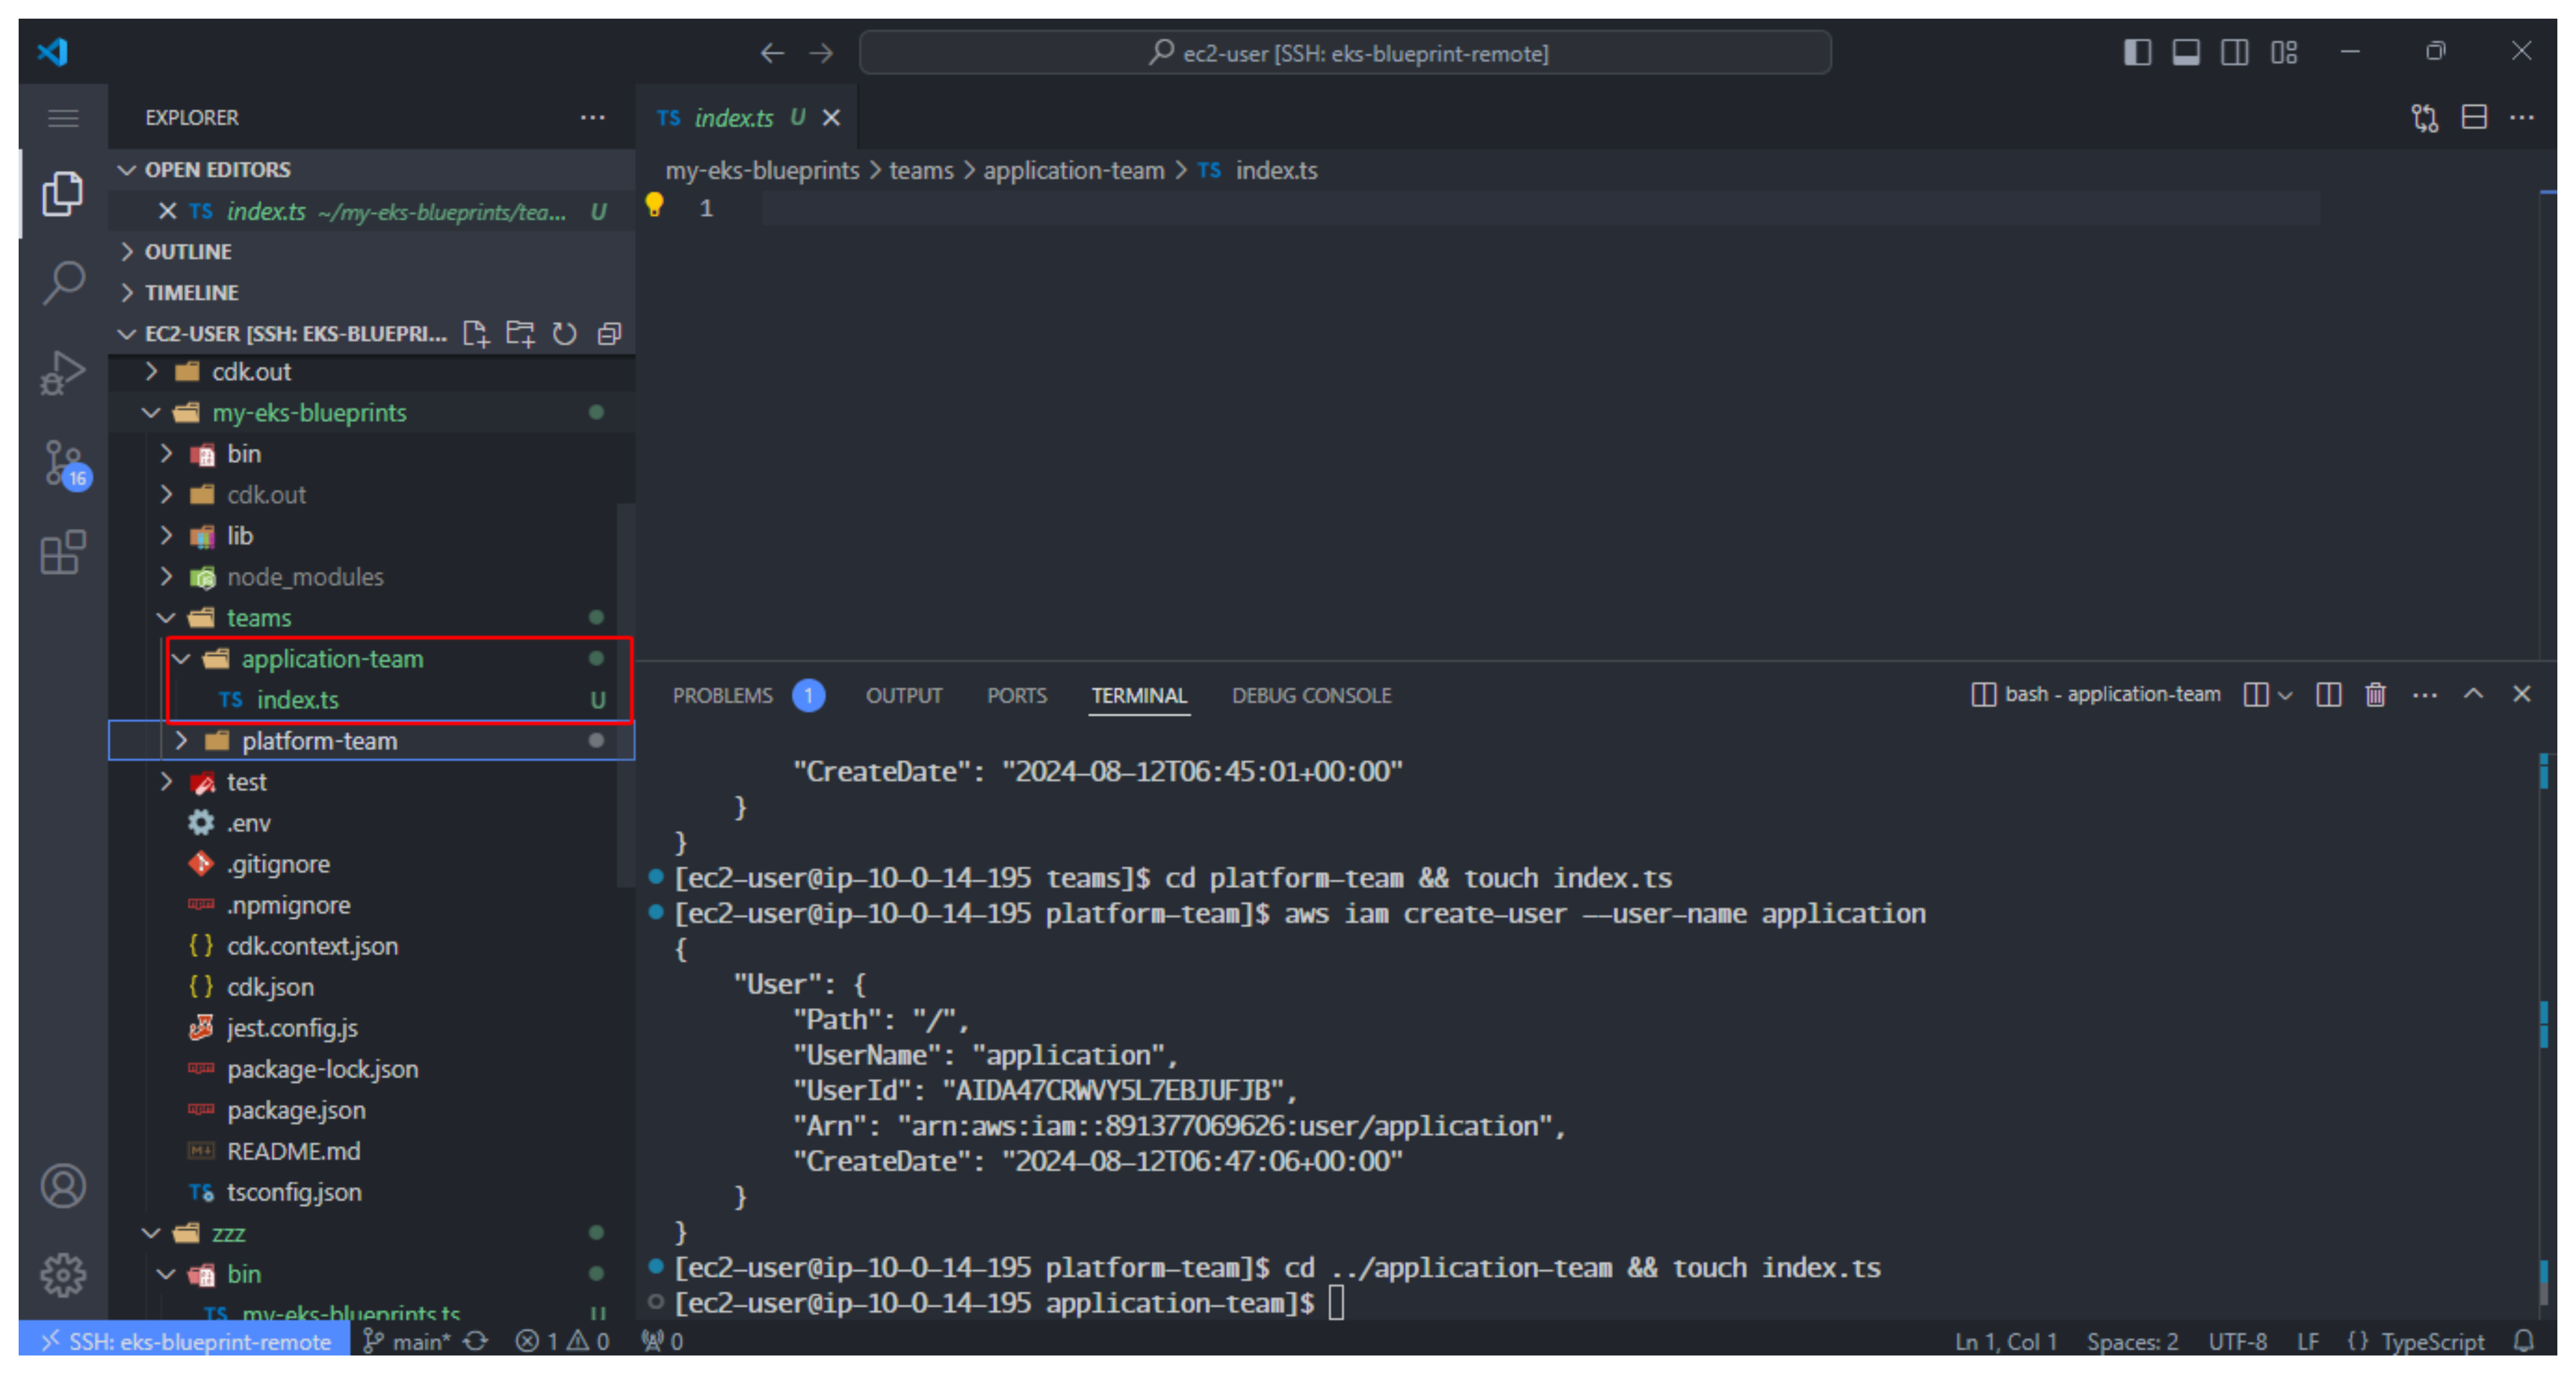
Task: Click SSH: eks-blueprint-remote status item
Action: pos(186,1341)
